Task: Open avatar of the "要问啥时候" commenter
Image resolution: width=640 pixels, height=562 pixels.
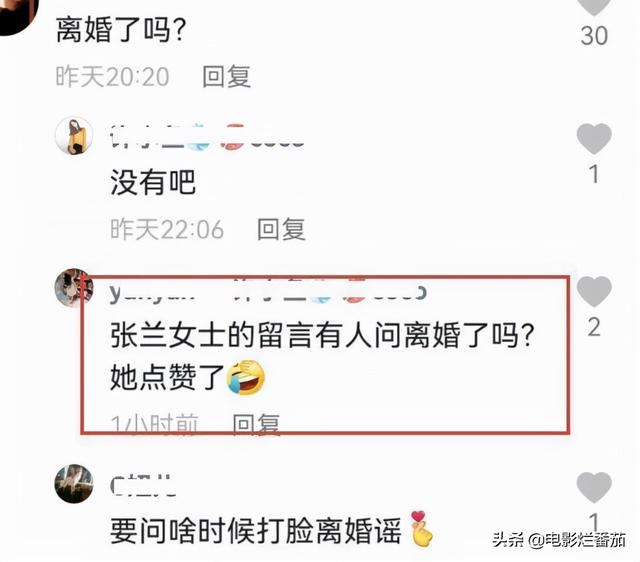Action: click(x=74, y=483)
